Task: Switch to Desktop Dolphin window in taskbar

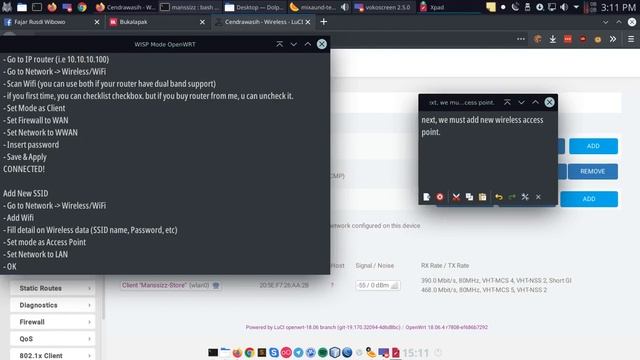Action: click(254, 7)
